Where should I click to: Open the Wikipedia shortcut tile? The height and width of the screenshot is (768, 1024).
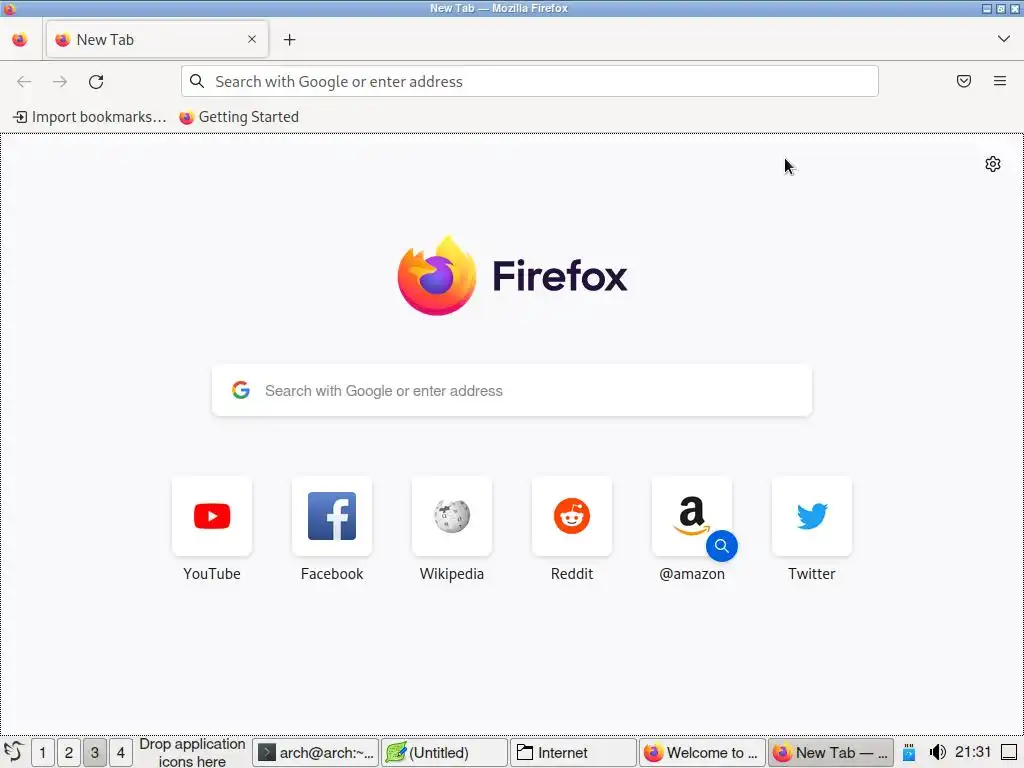click(452, 516)
